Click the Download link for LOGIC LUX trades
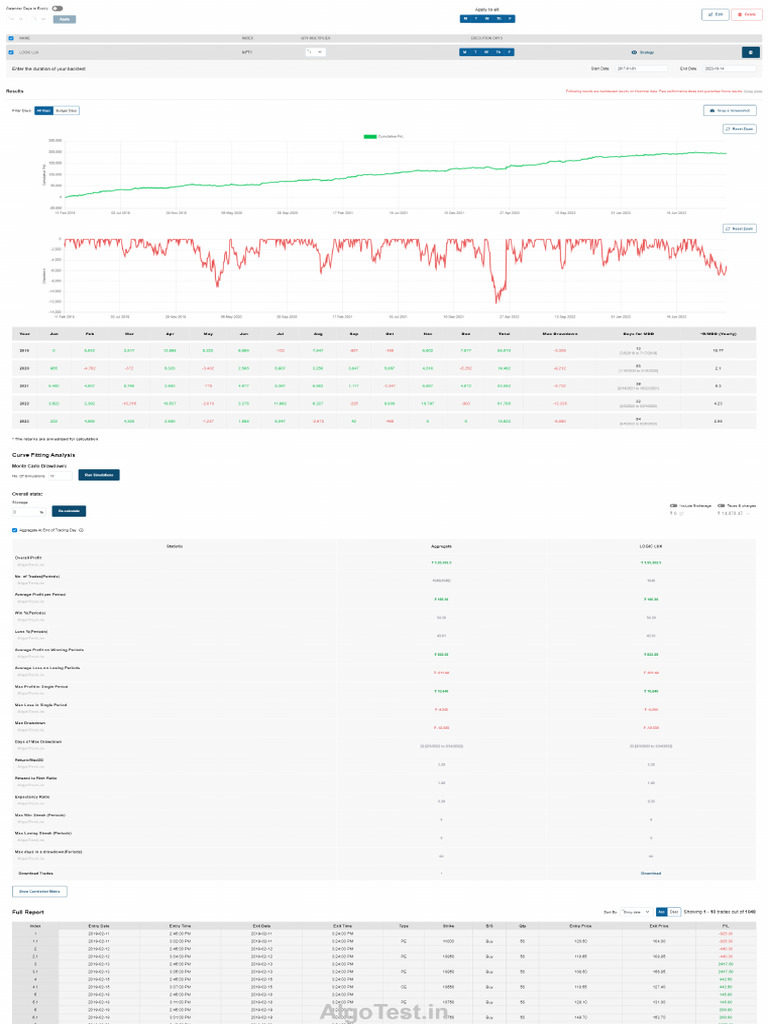 coord(650,873)
